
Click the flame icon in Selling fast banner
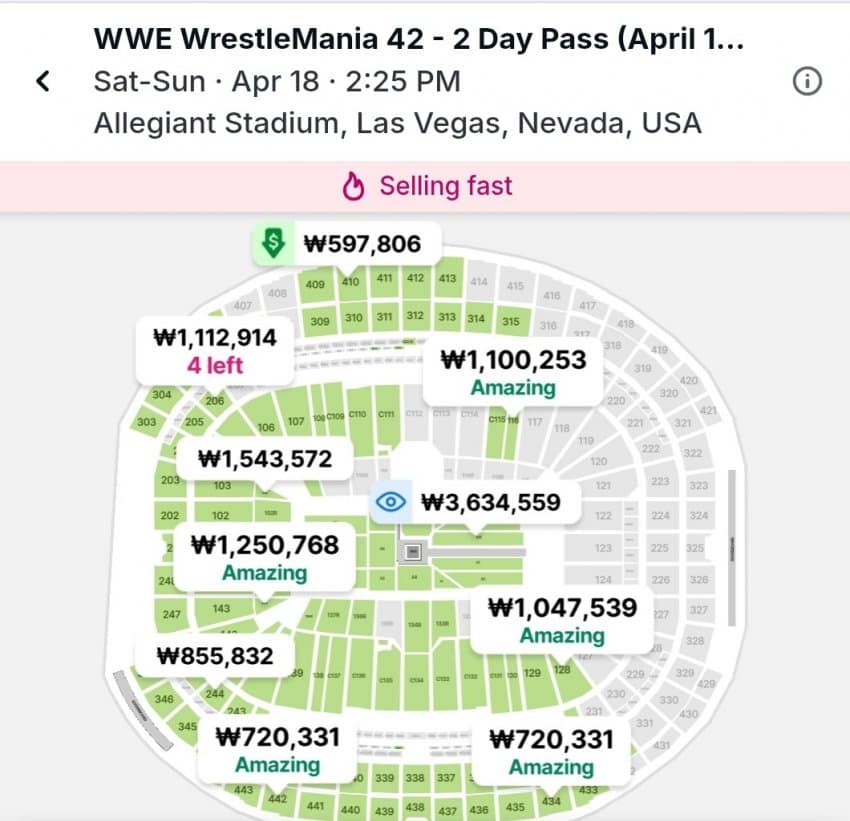(x=353, y=186)
